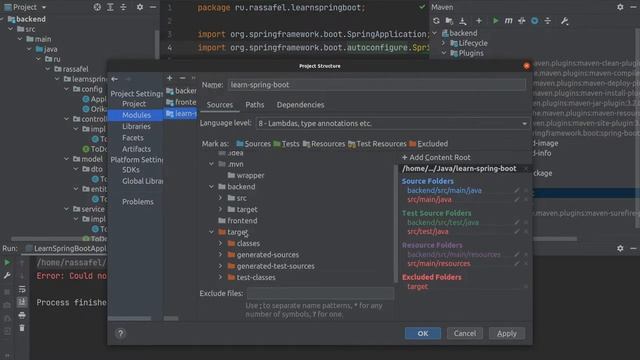
Task: Confirm with OK button
Action: (x=423, y=333)
